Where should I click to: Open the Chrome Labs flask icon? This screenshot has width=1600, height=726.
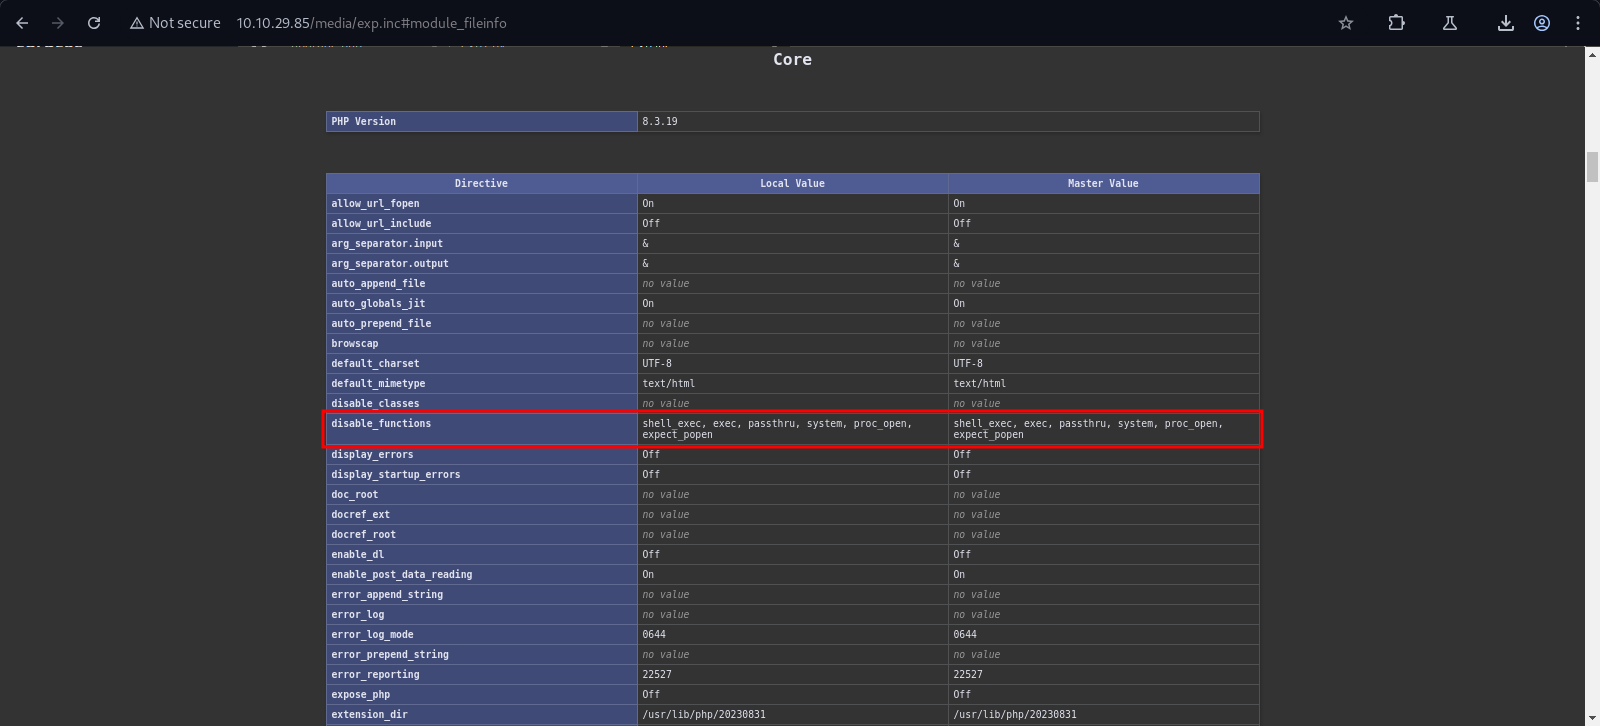pyautogui.click(x=1450, y=23)
